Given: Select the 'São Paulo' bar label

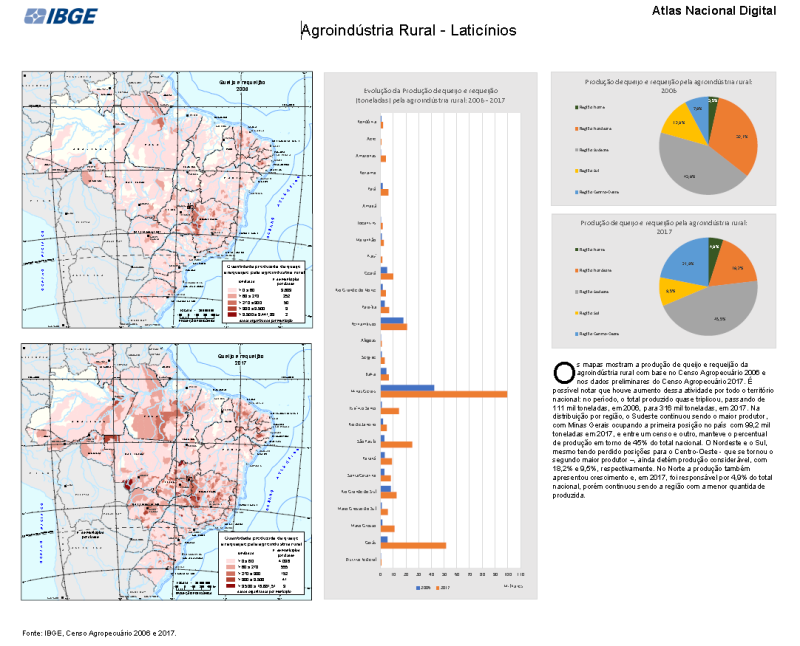Looking at the screenshot, I should pyautogui.click(x=367, y=441).
